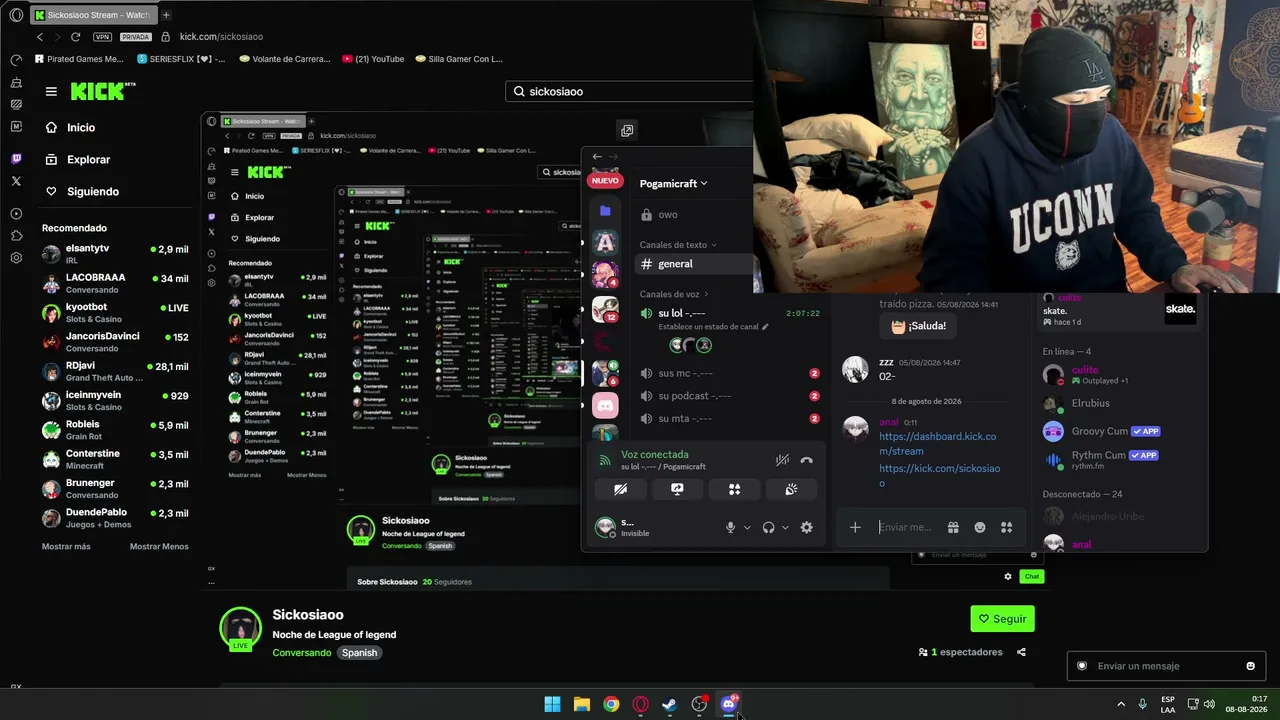Image resolution: width=1280 pixels, height=720 pixels.
Task: Toggle Discord screen share
Action: [x=677, y=489]
